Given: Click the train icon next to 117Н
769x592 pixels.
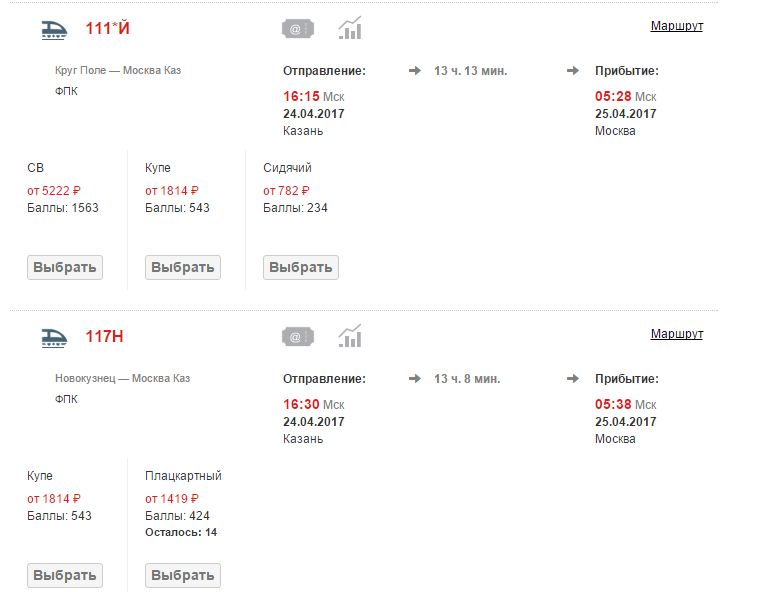Looking at the screenshot, I should [54, 337].
